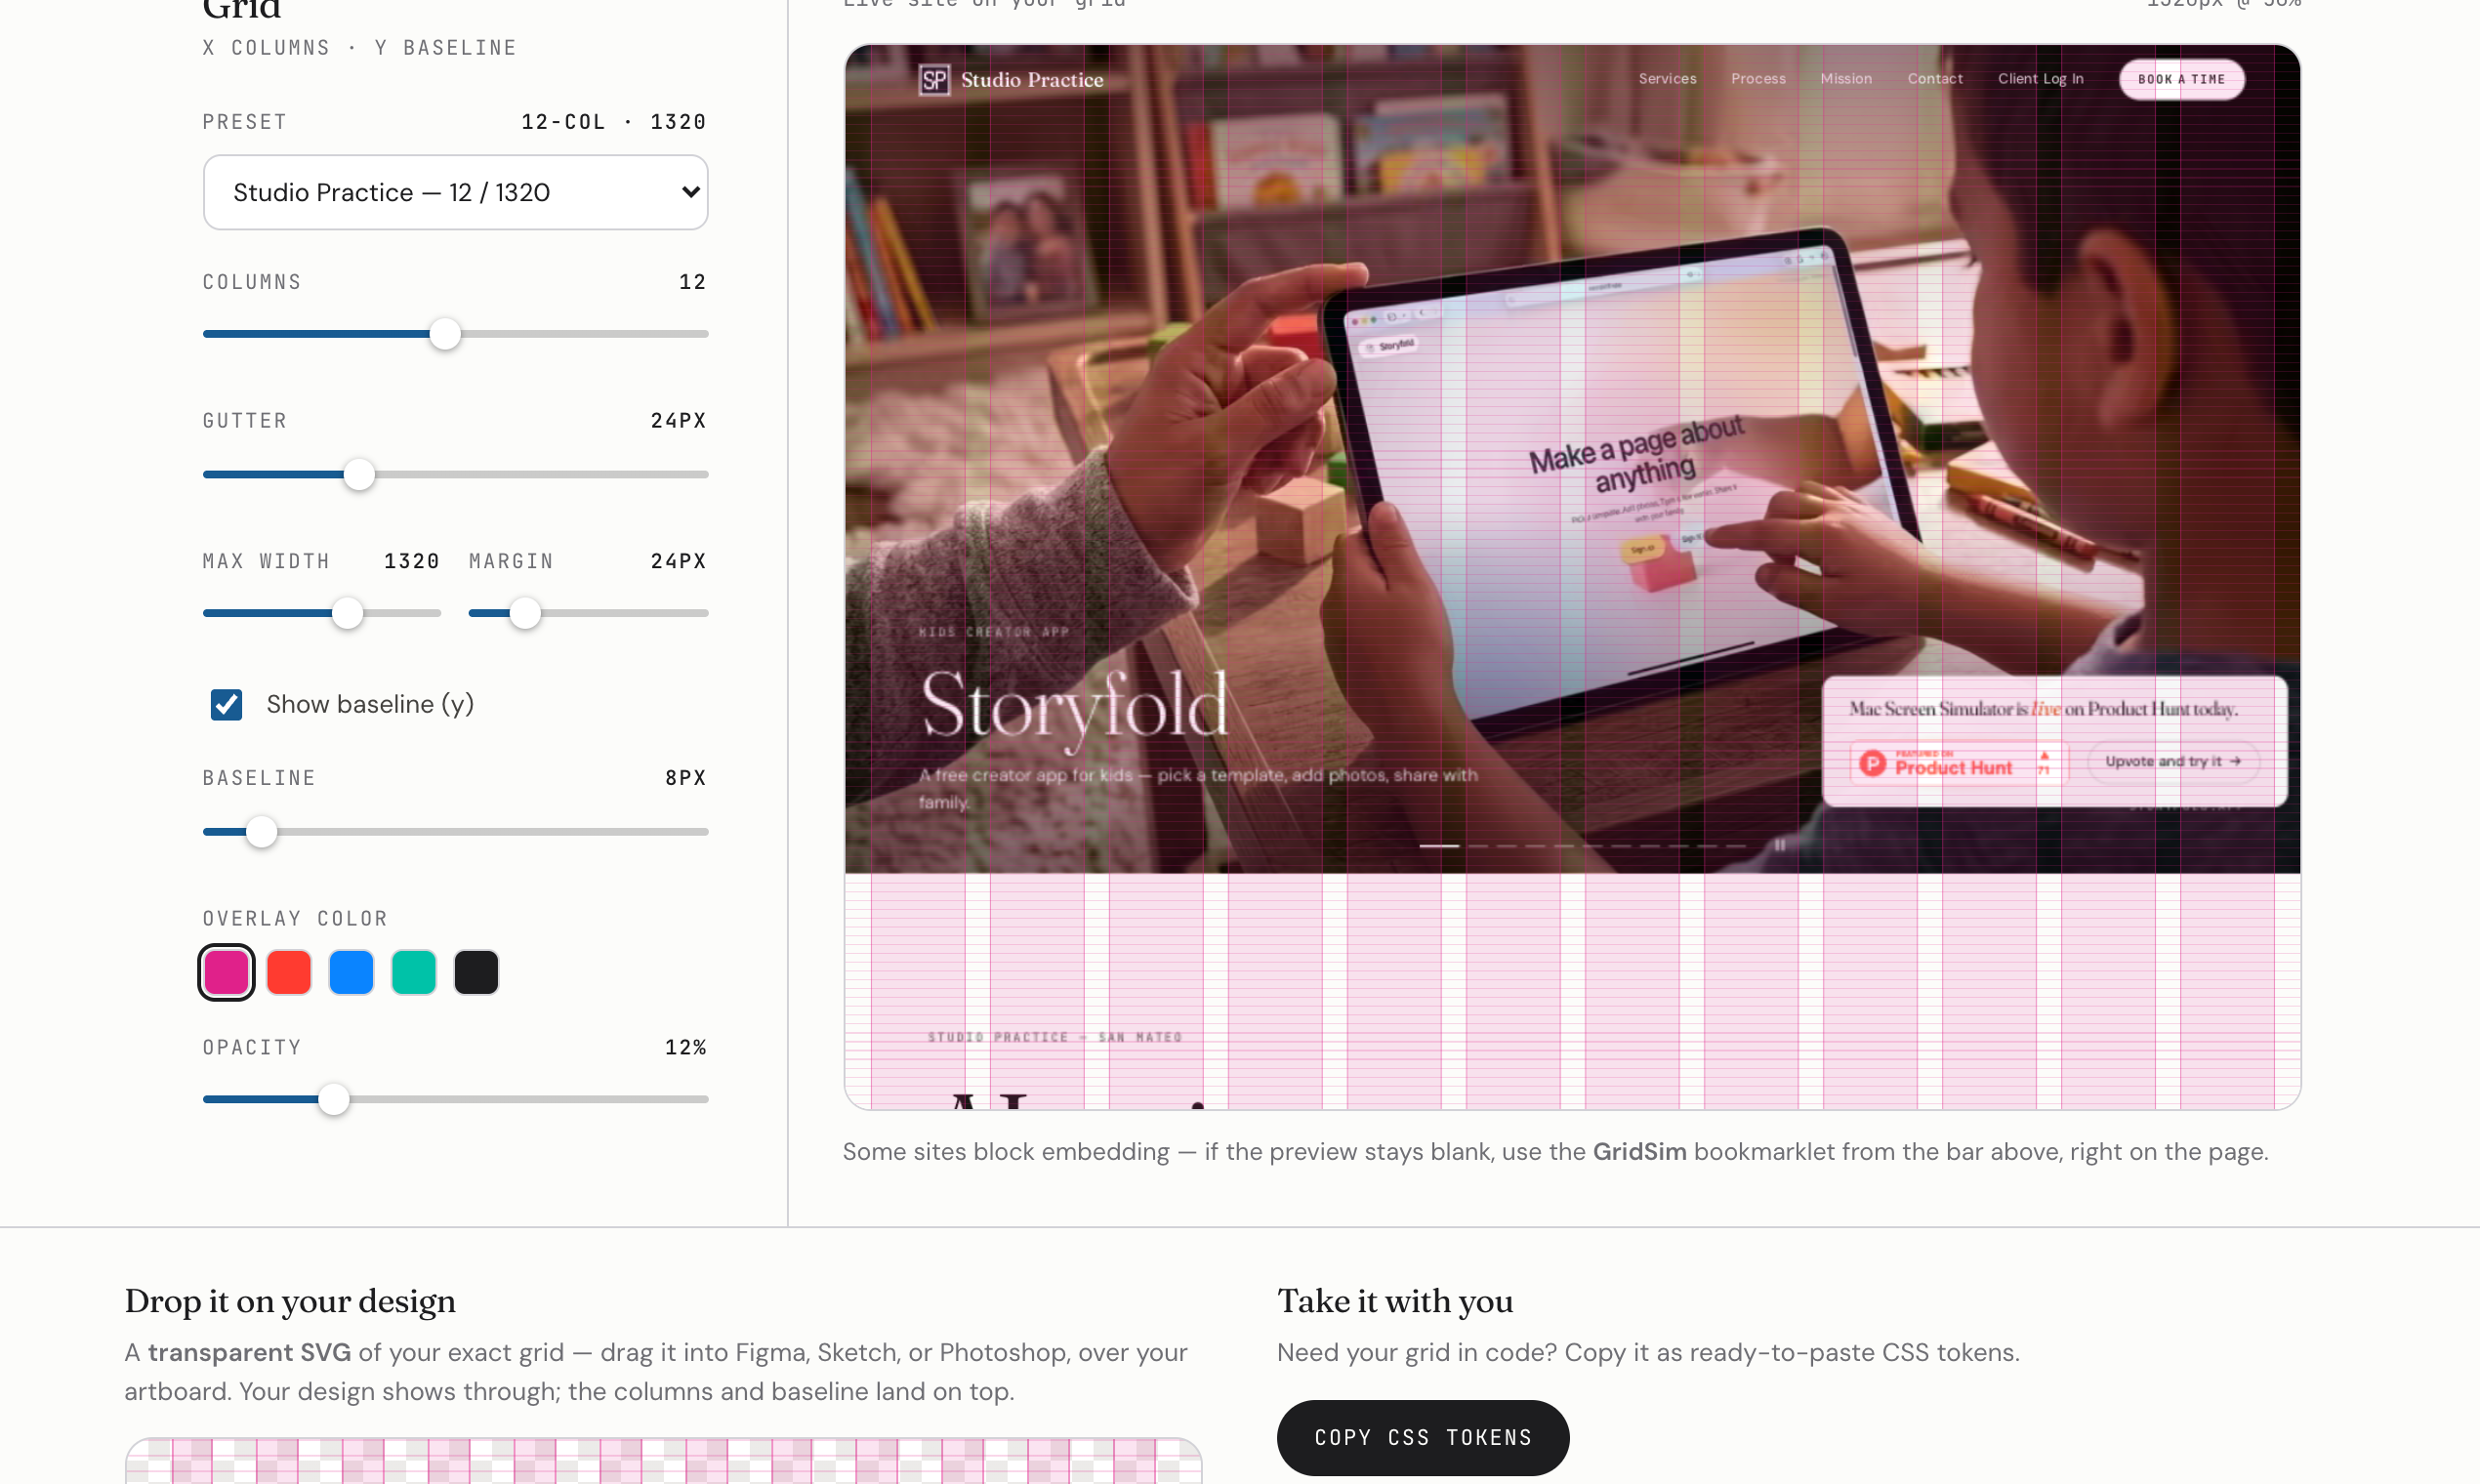Click the SP logo icon in preview
This screenshot has height=1484, width=2480.
[x=934, y=80]
